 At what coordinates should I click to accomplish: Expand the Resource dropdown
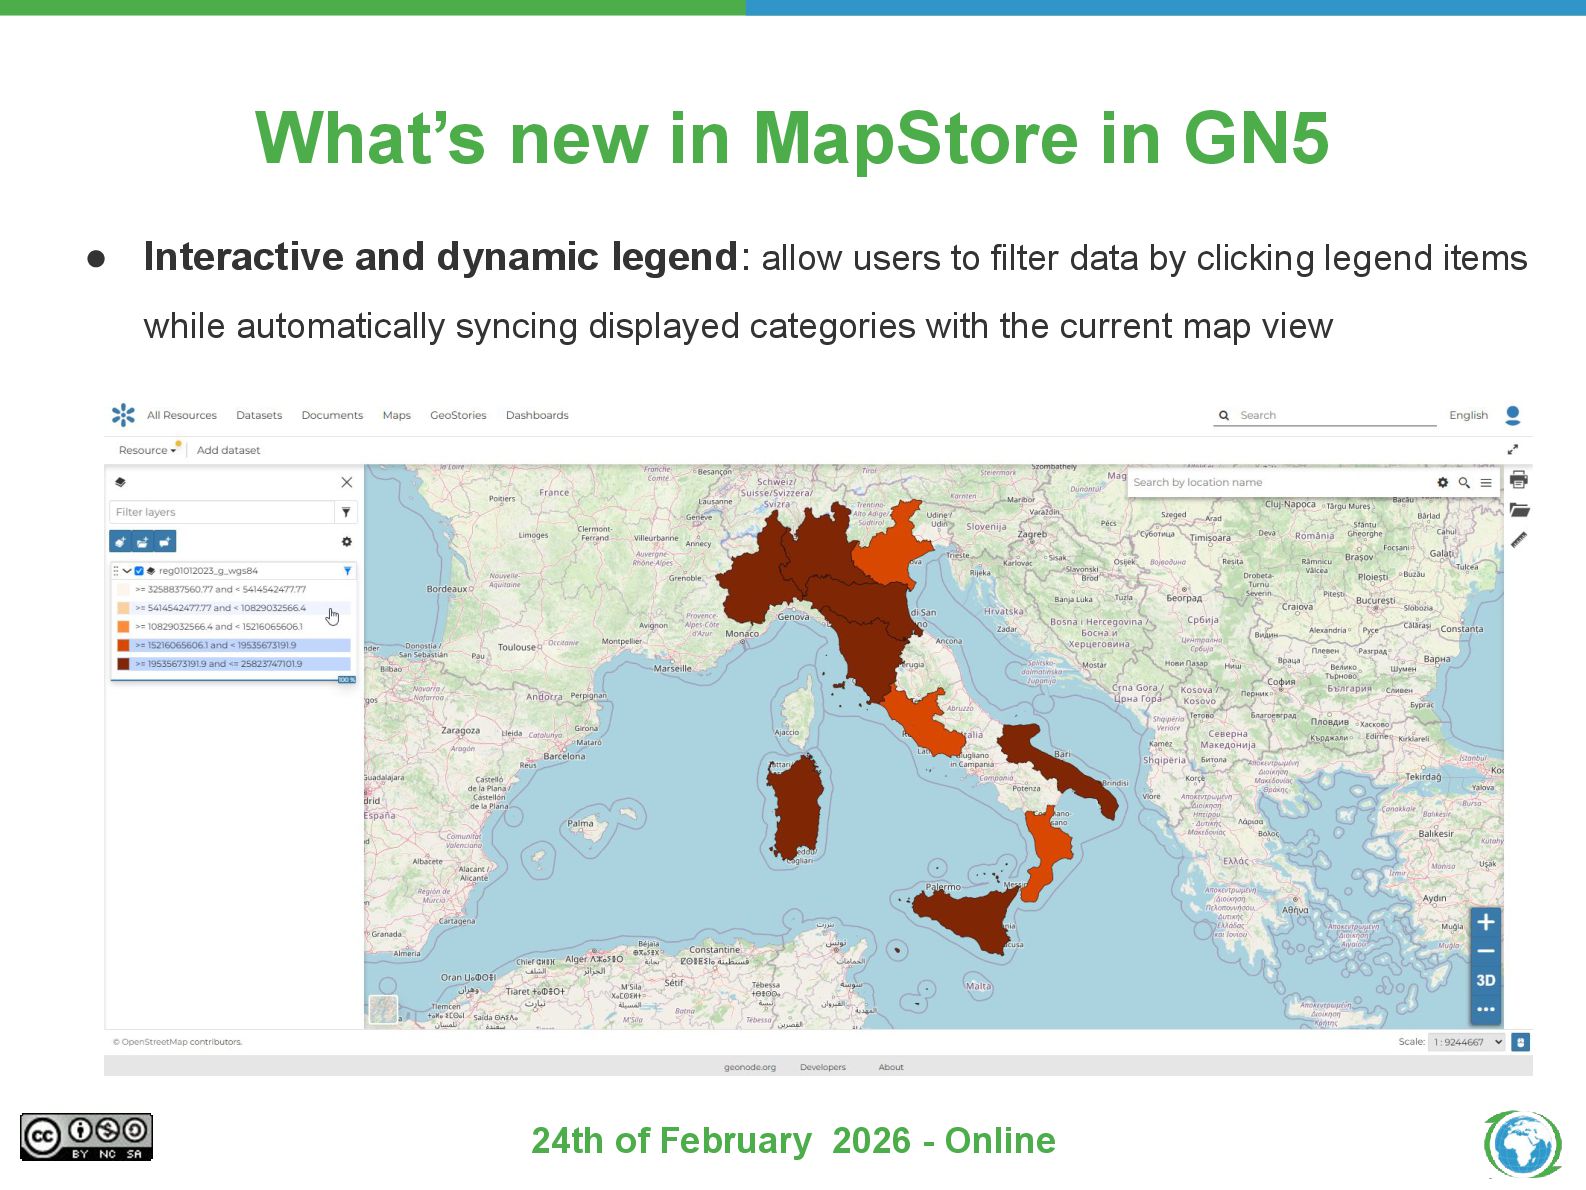147,450
